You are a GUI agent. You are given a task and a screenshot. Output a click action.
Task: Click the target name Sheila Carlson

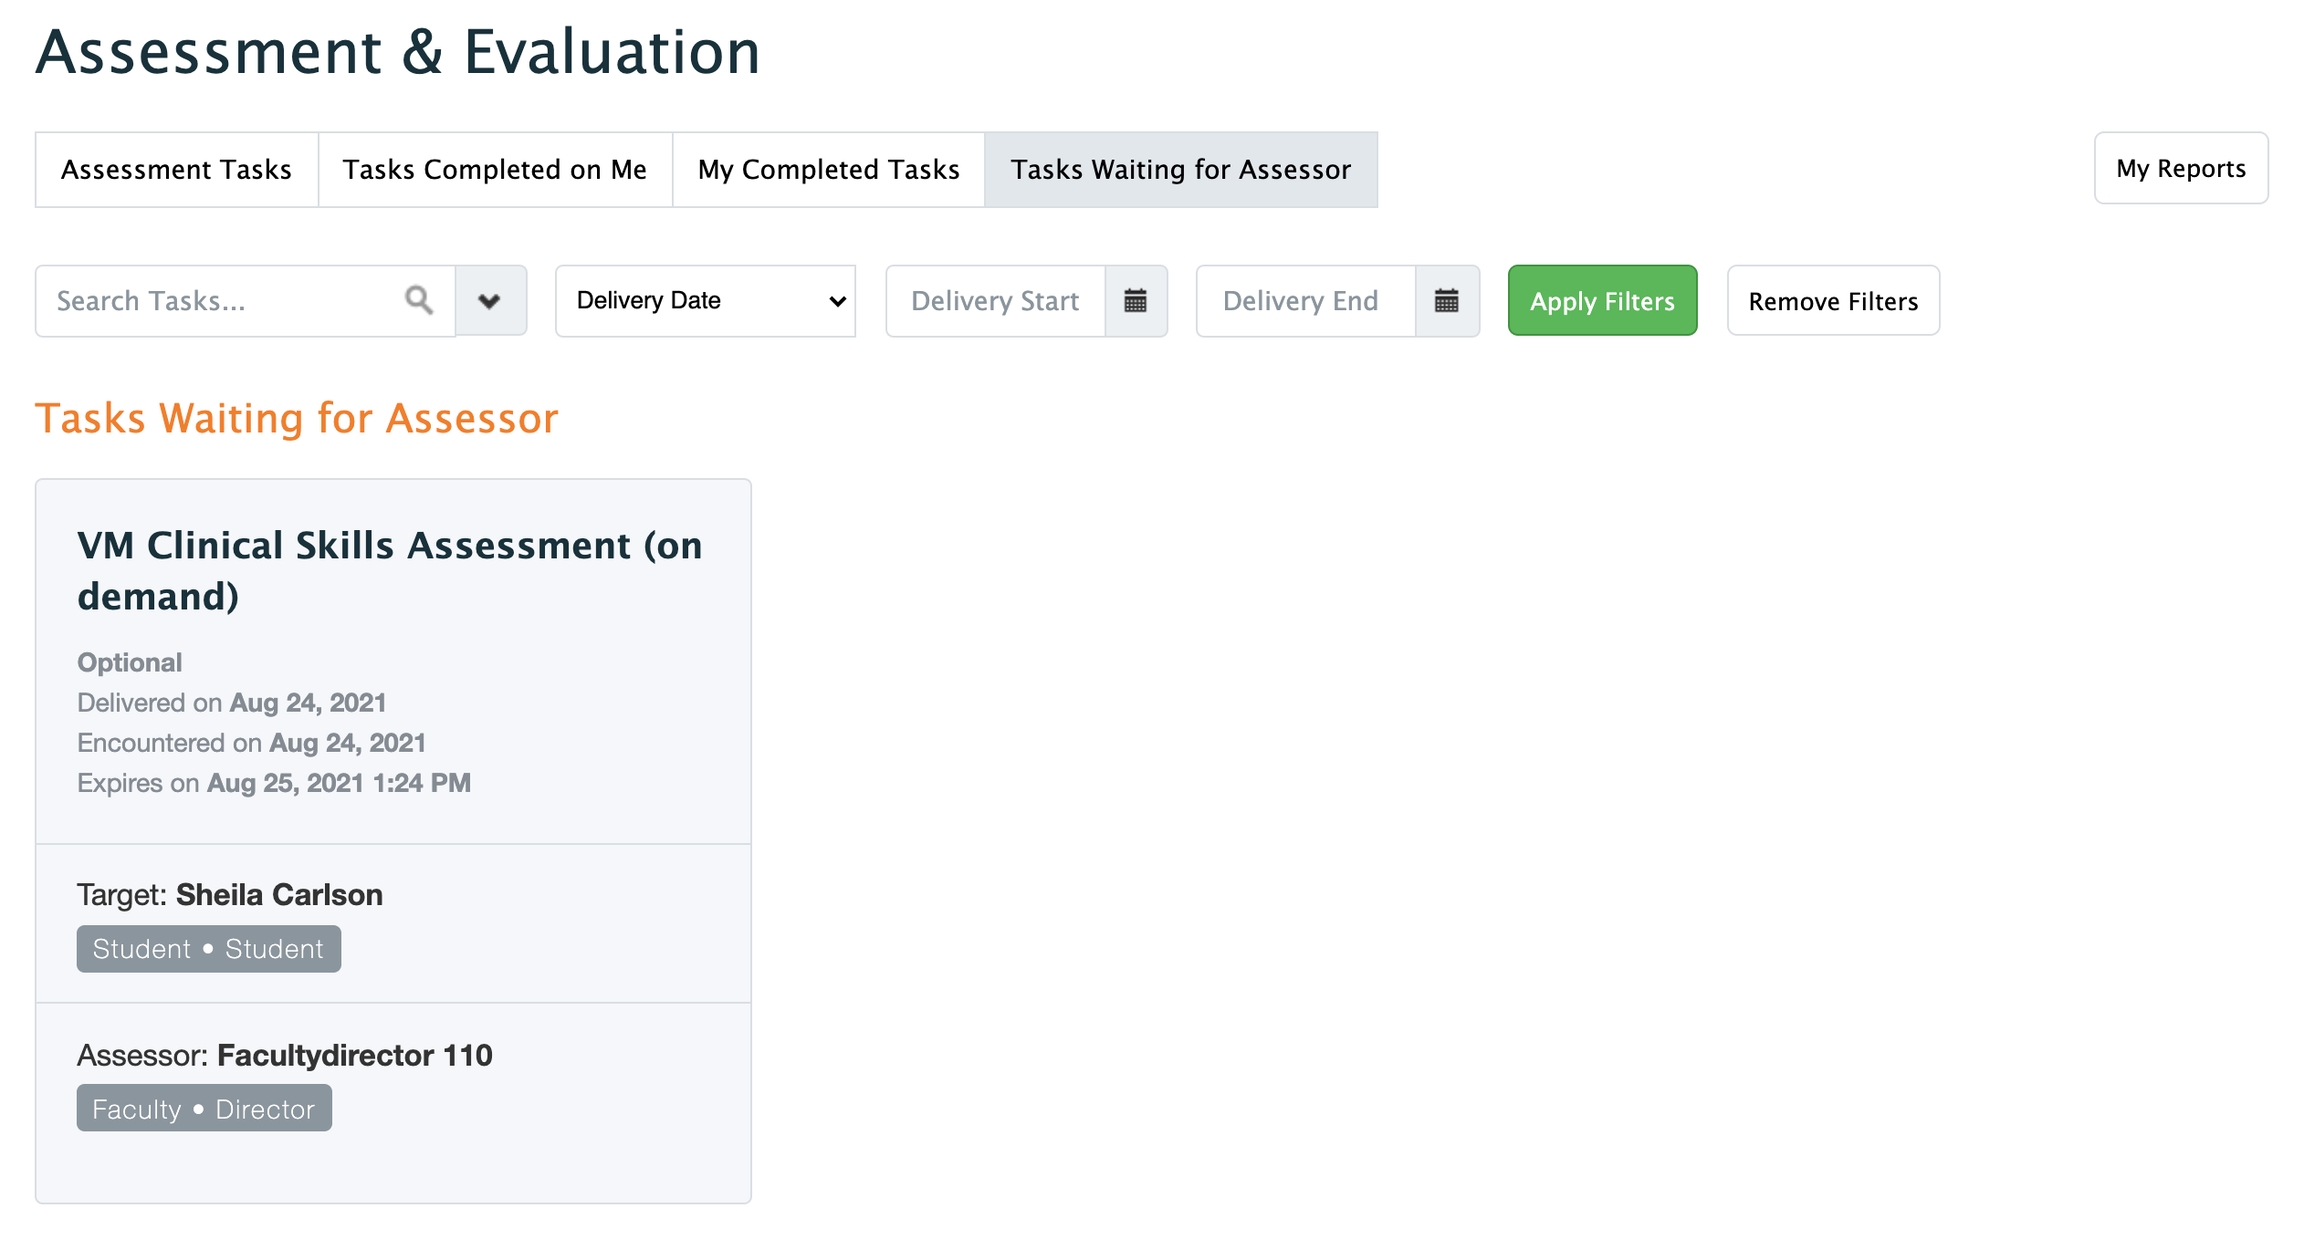(279, 894)
